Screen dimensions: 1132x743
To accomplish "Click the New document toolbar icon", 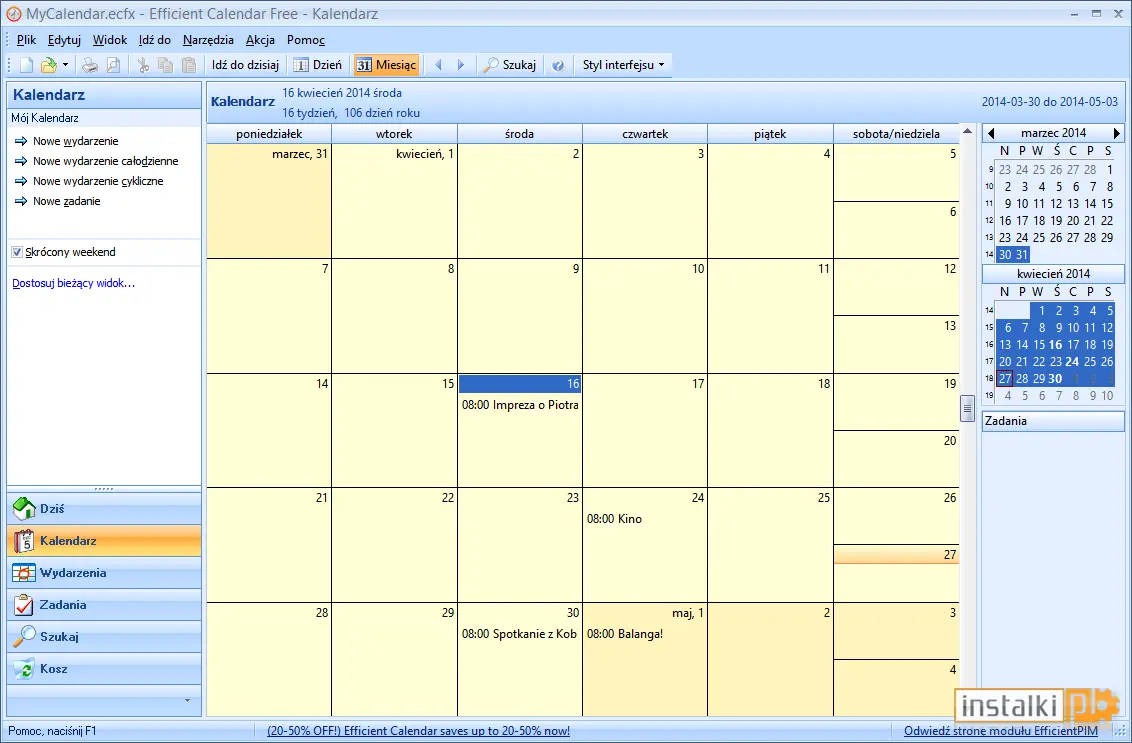I will (x=26, y=65).
